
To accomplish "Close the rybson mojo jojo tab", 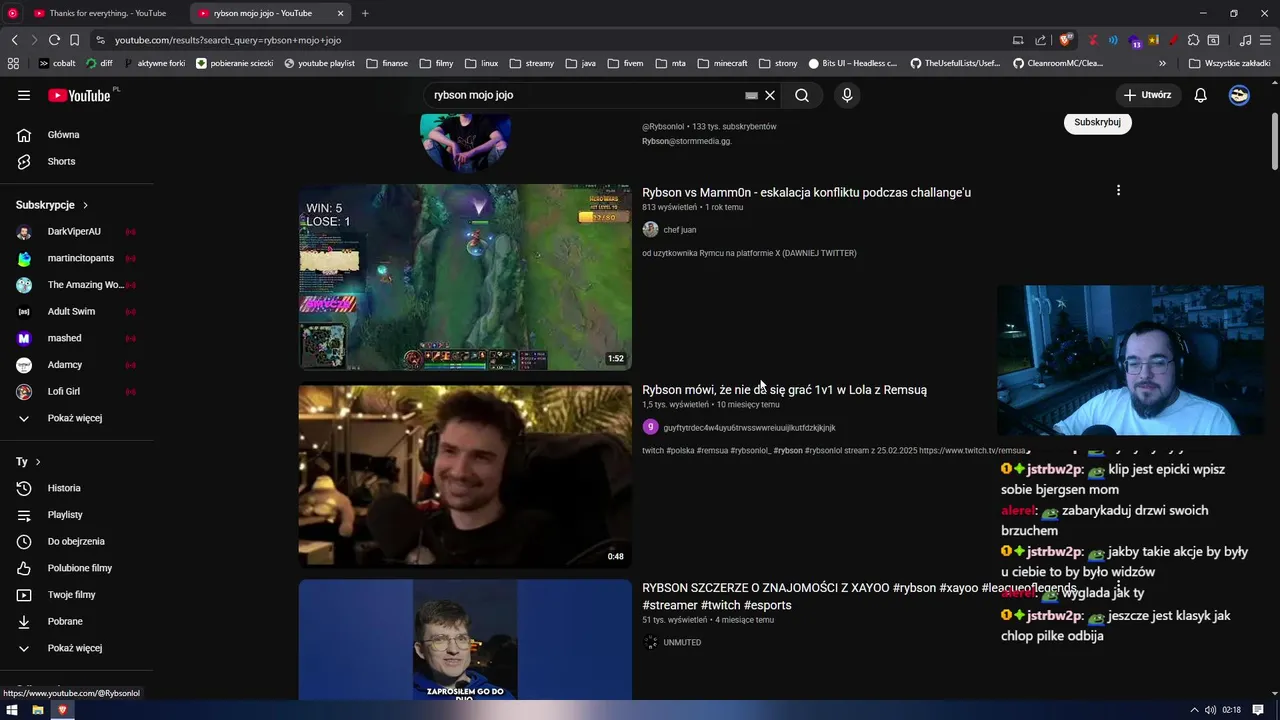I will [340, 13].
